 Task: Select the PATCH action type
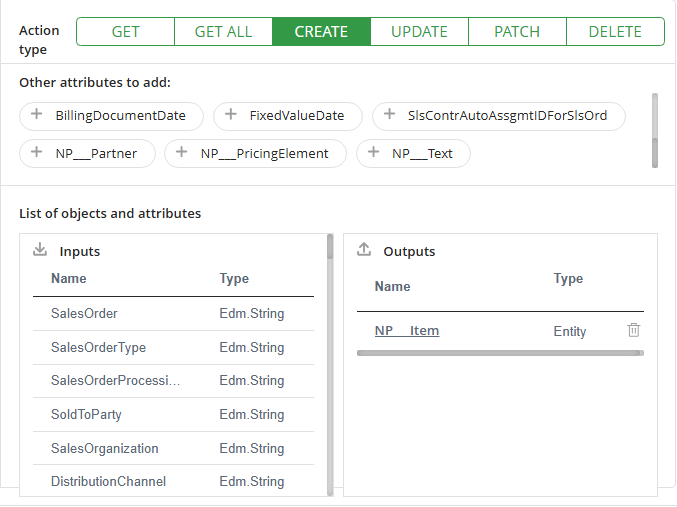pos(517,32)
